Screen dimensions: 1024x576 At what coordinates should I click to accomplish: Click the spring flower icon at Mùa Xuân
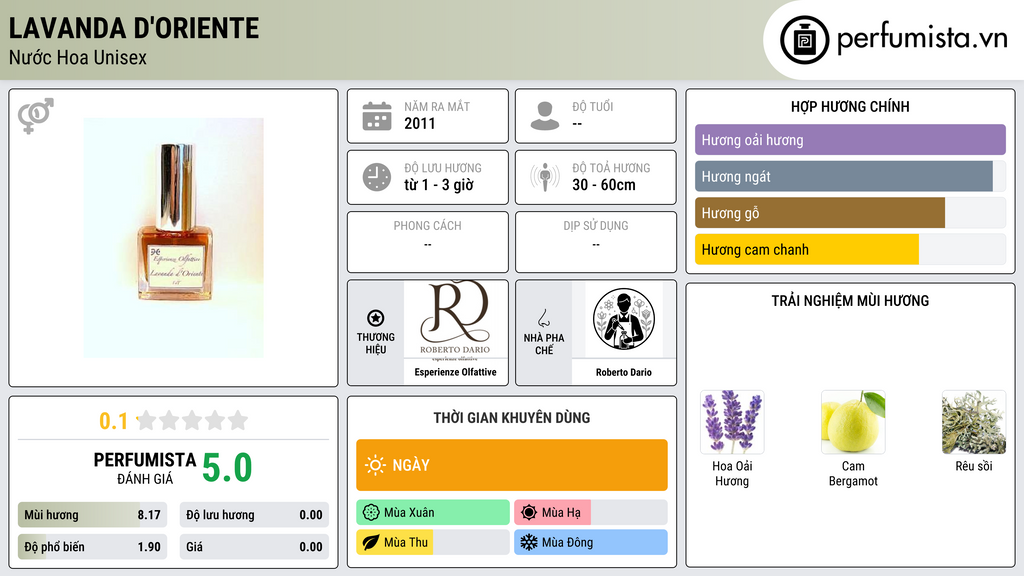pos(371,513)
